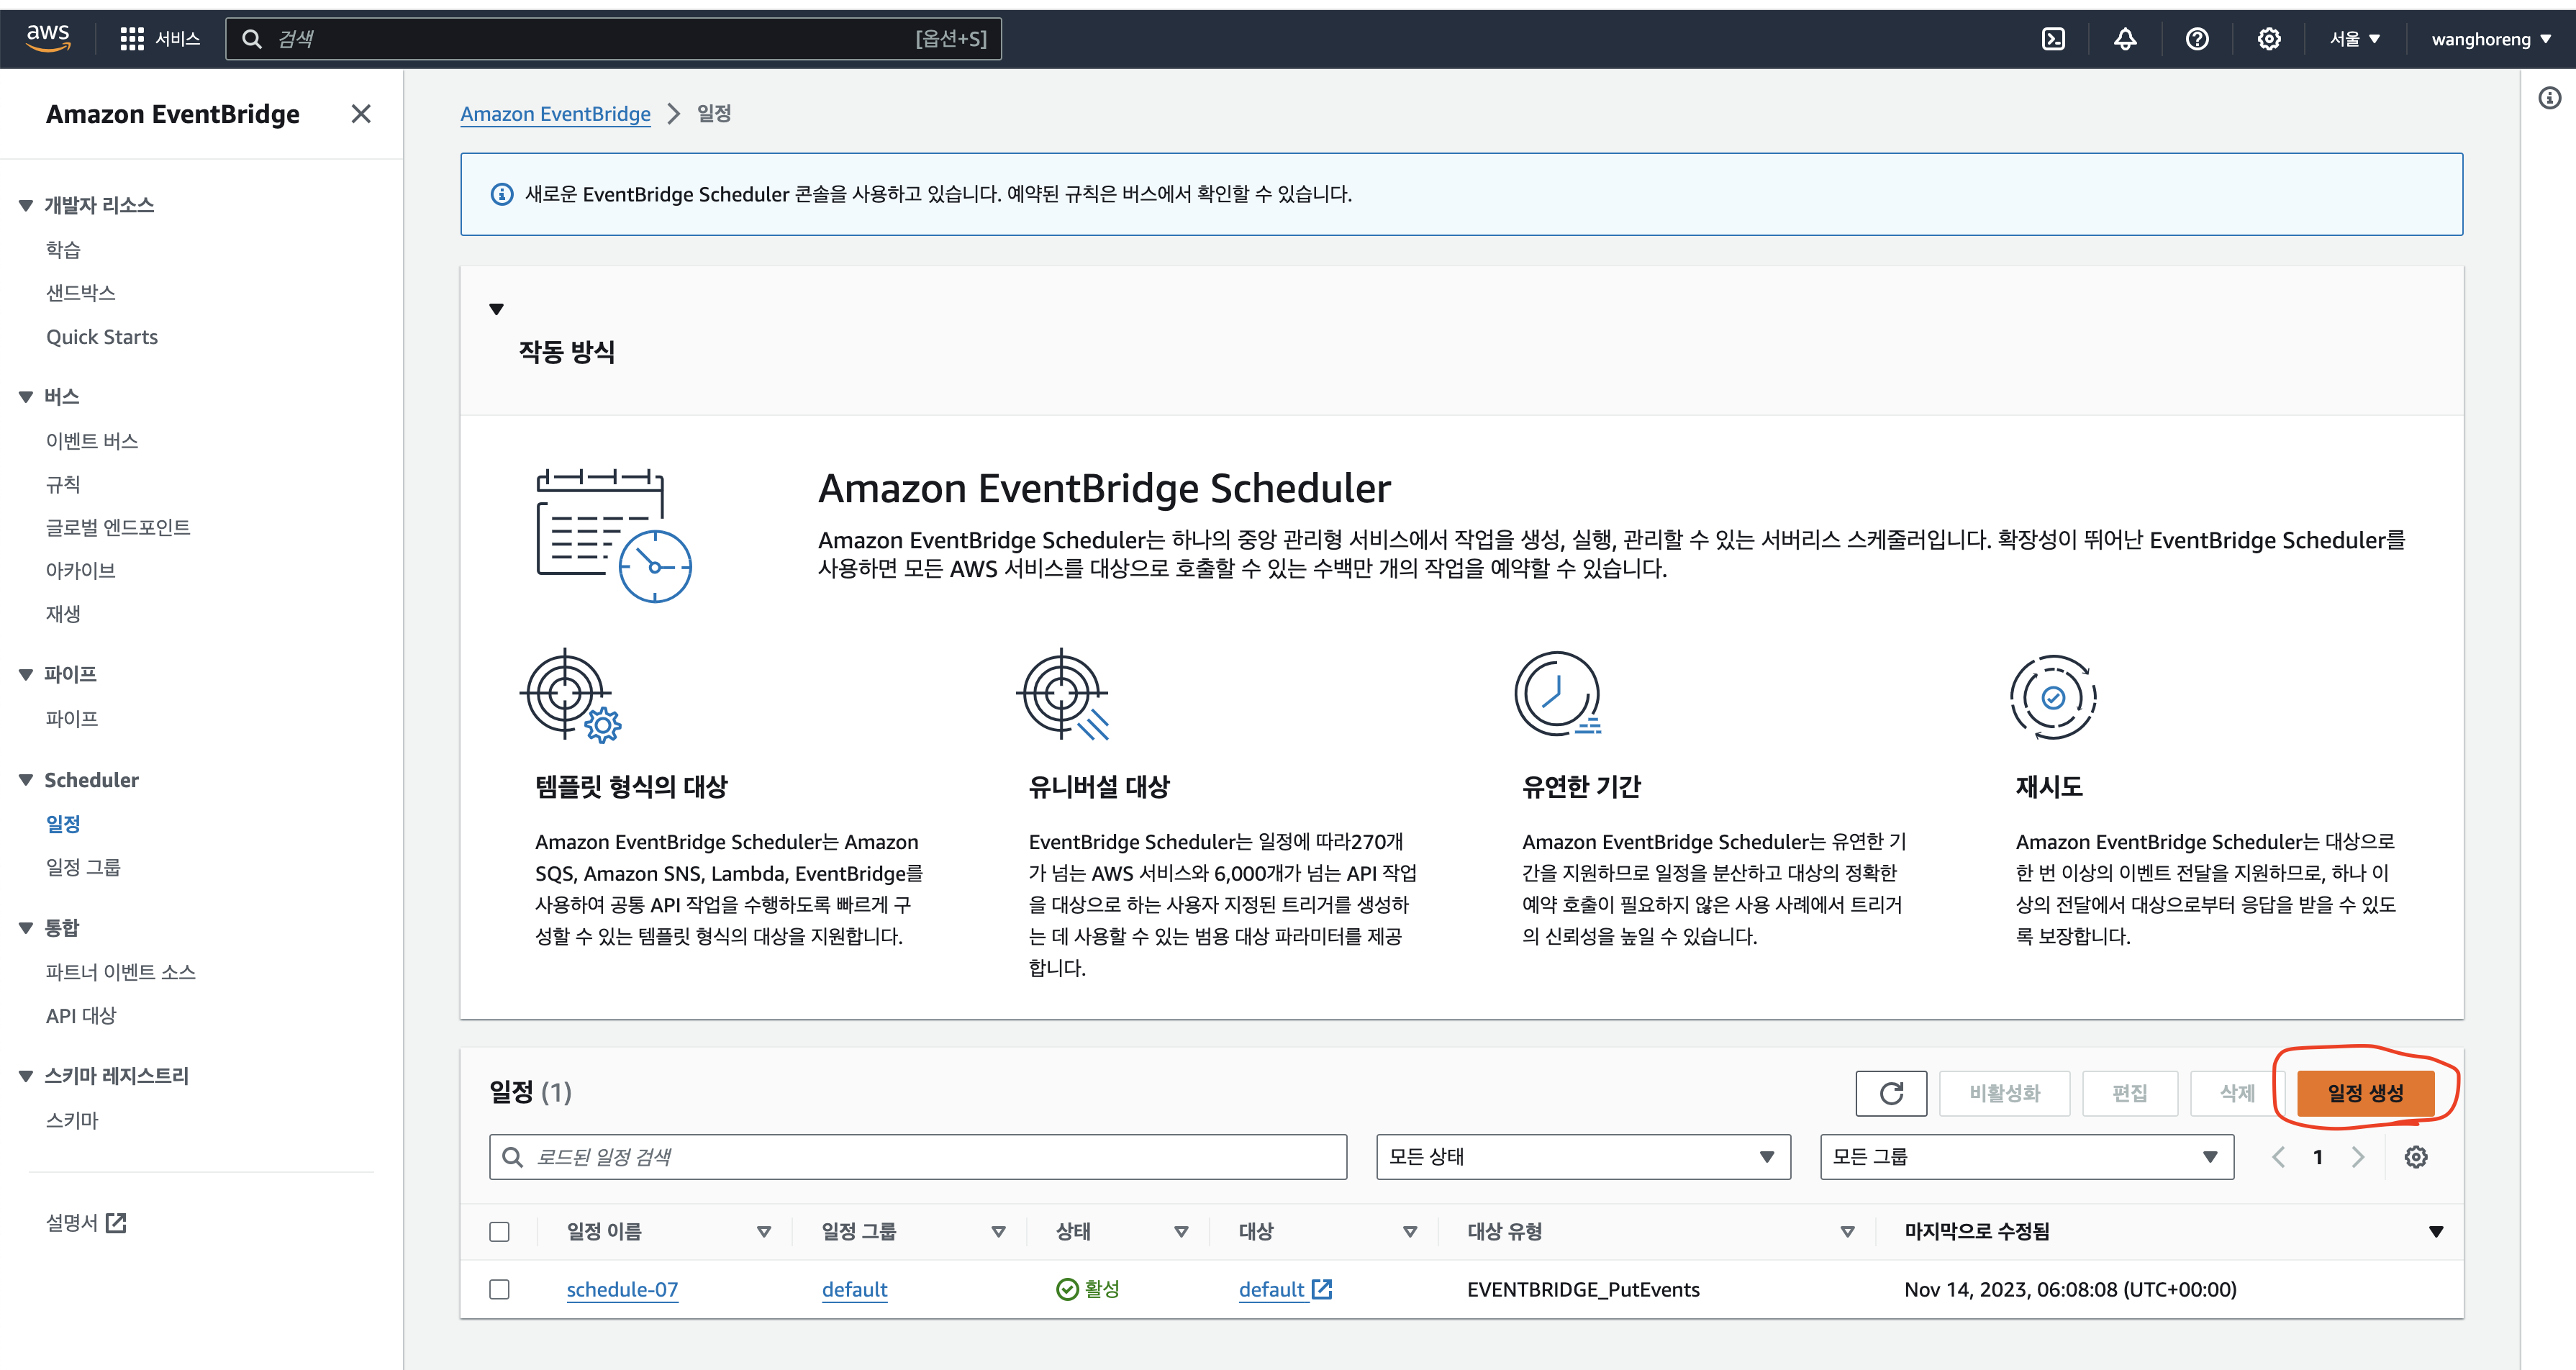Click the 비활성화 disable button
The image size is (2576, 1370).
tap(2004, 1093)
